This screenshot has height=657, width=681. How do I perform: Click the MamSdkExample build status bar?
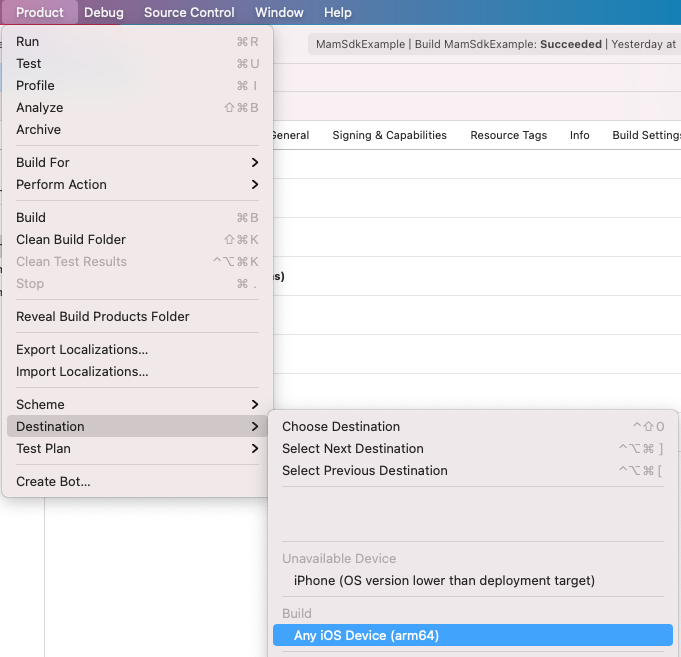(495, 44)
